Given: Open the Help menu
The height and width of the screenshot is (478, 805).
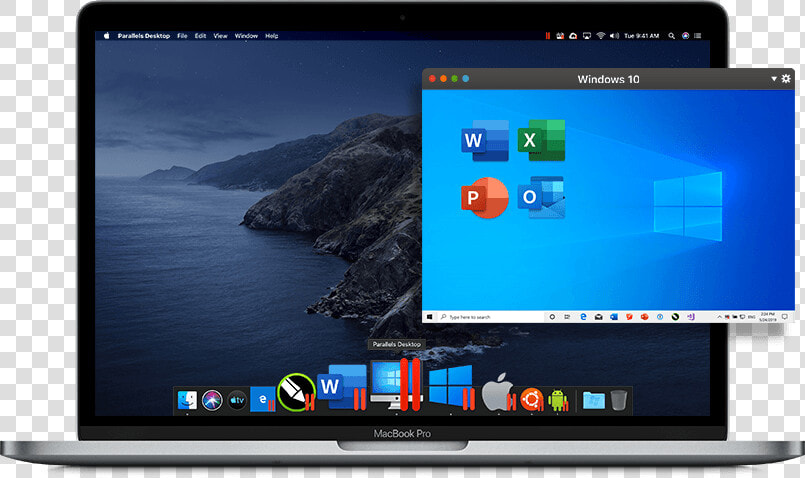Looking at the screenshot, I should (x=272, y=36).
